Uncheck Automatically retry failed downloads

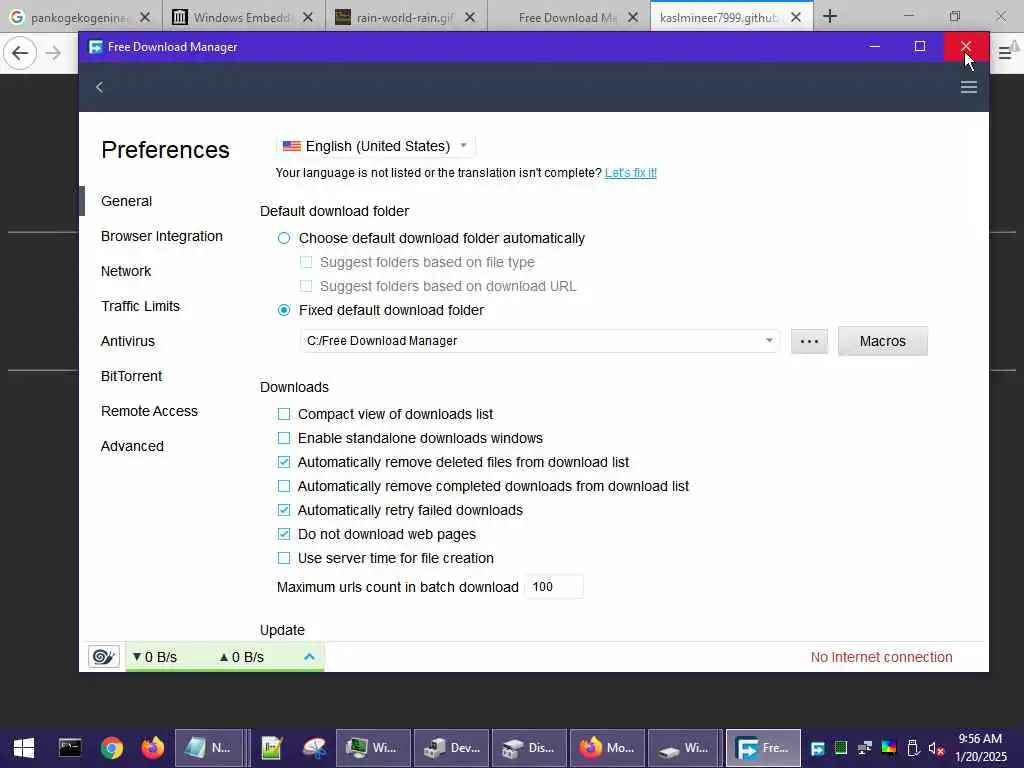283,510
